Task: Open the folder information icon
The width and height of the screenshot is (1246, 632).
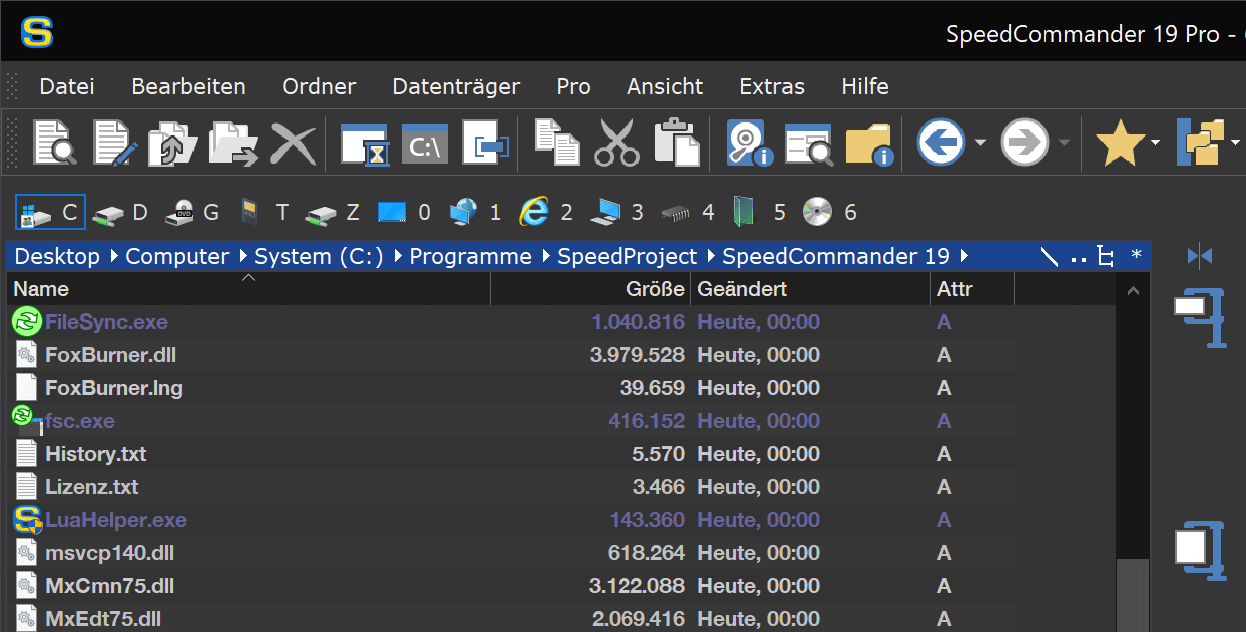Action: (x=868, y=143)
